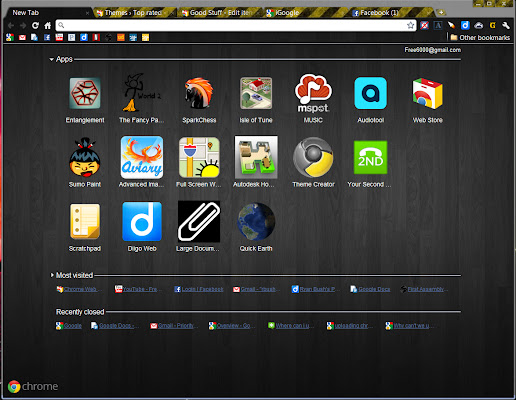Launch the mspot MUSIC app
This screenshot has width=516, height=400.
coord(313,93)
